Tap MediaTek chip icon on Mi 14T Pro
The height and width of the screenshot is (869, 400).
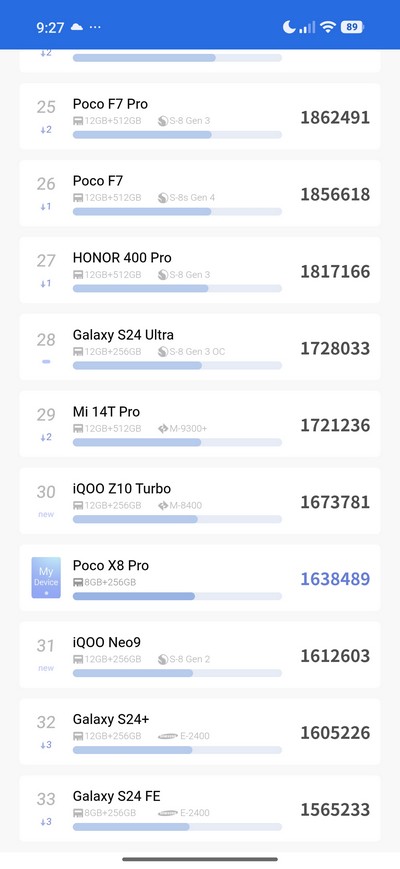(163, 428)
